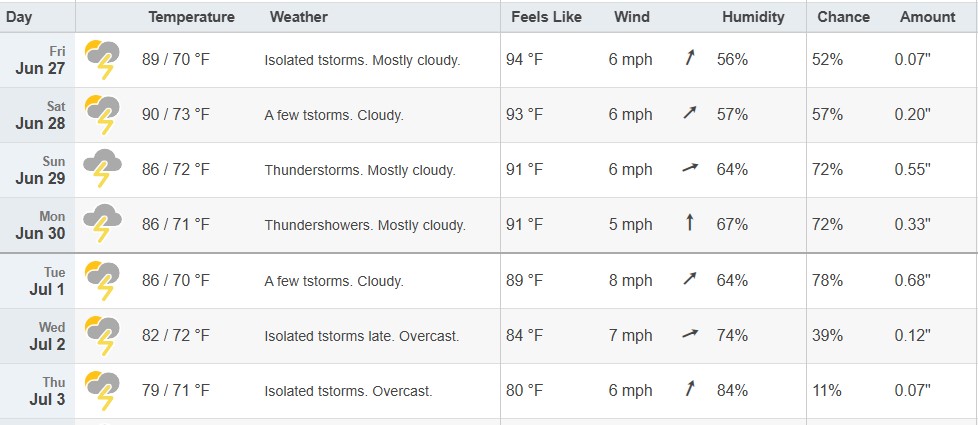Click the Chance column header
This screenshot has height=425, width=978.
point(843,17)
